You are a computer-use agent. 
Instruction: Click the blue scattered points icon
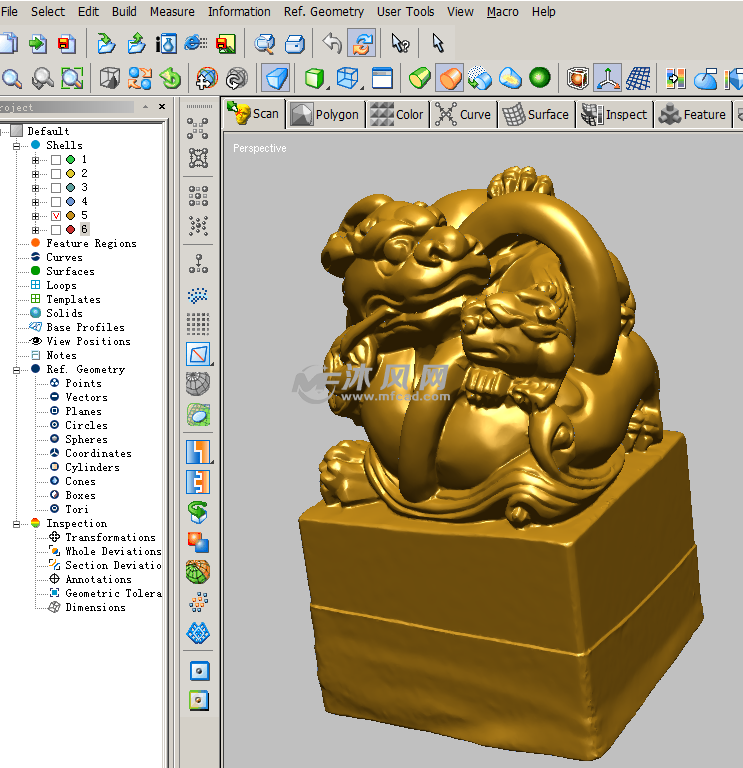point(198,295)
